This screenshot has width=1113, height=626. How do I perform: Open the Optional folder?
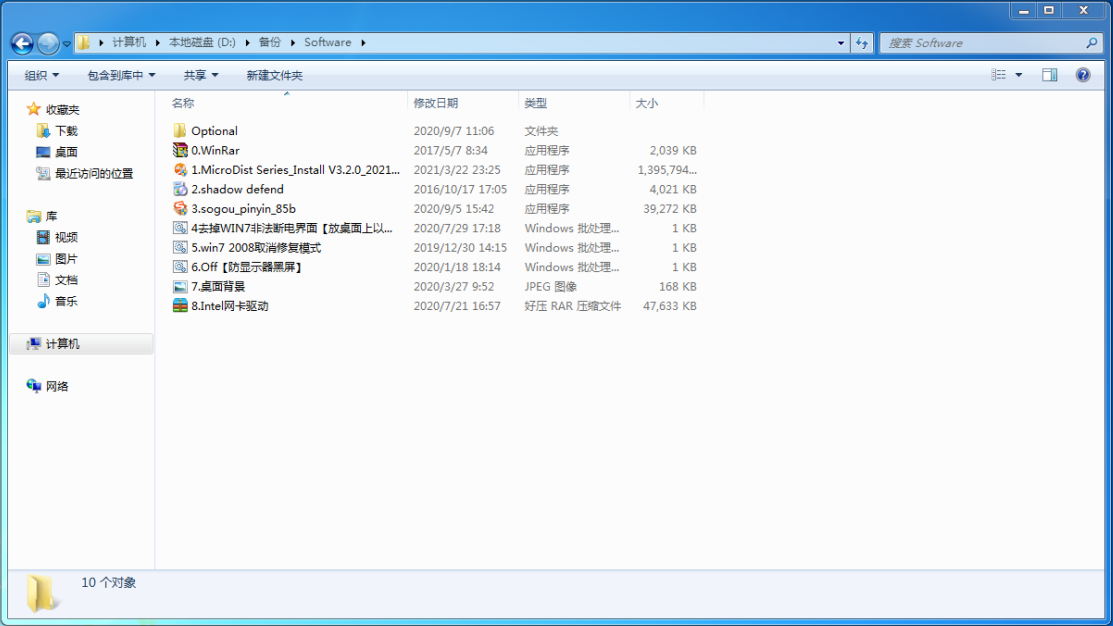[214, 131]
